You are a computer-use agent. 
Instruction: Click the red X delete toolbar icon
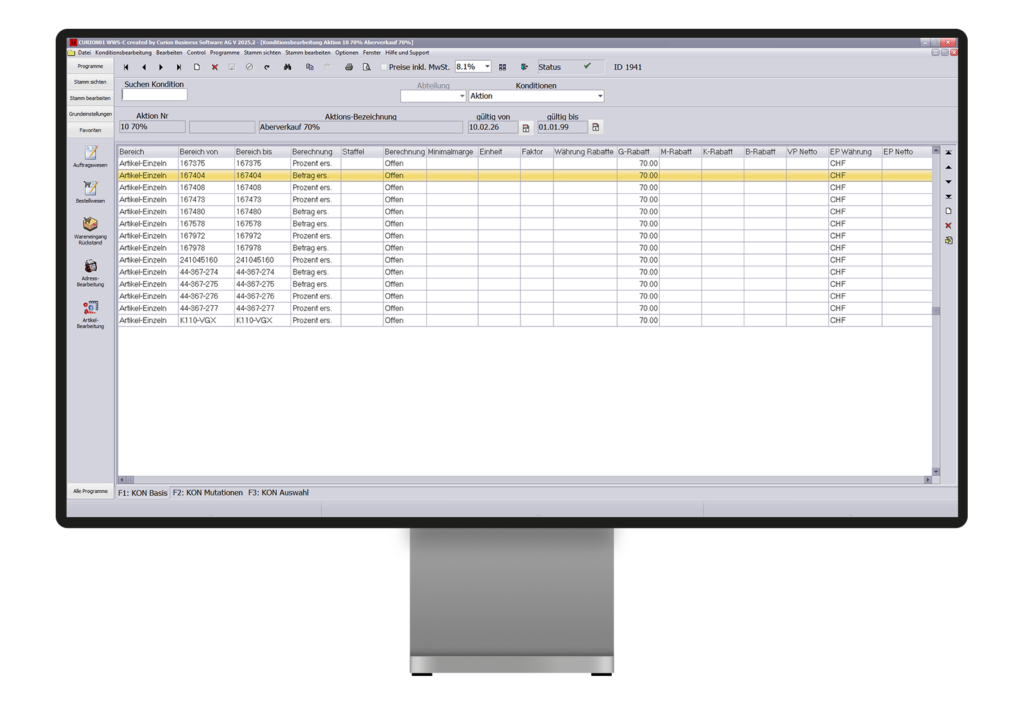214,67
